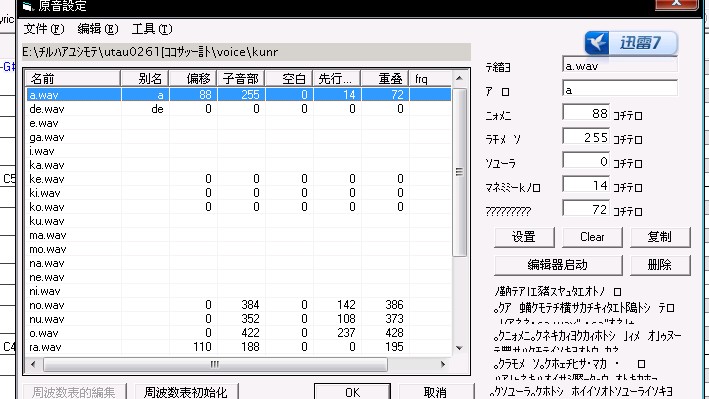Image resolution: width=709 pixels, height=399 pixels.
Task: Click the 名前 column header
Action: tap(73, 78)
